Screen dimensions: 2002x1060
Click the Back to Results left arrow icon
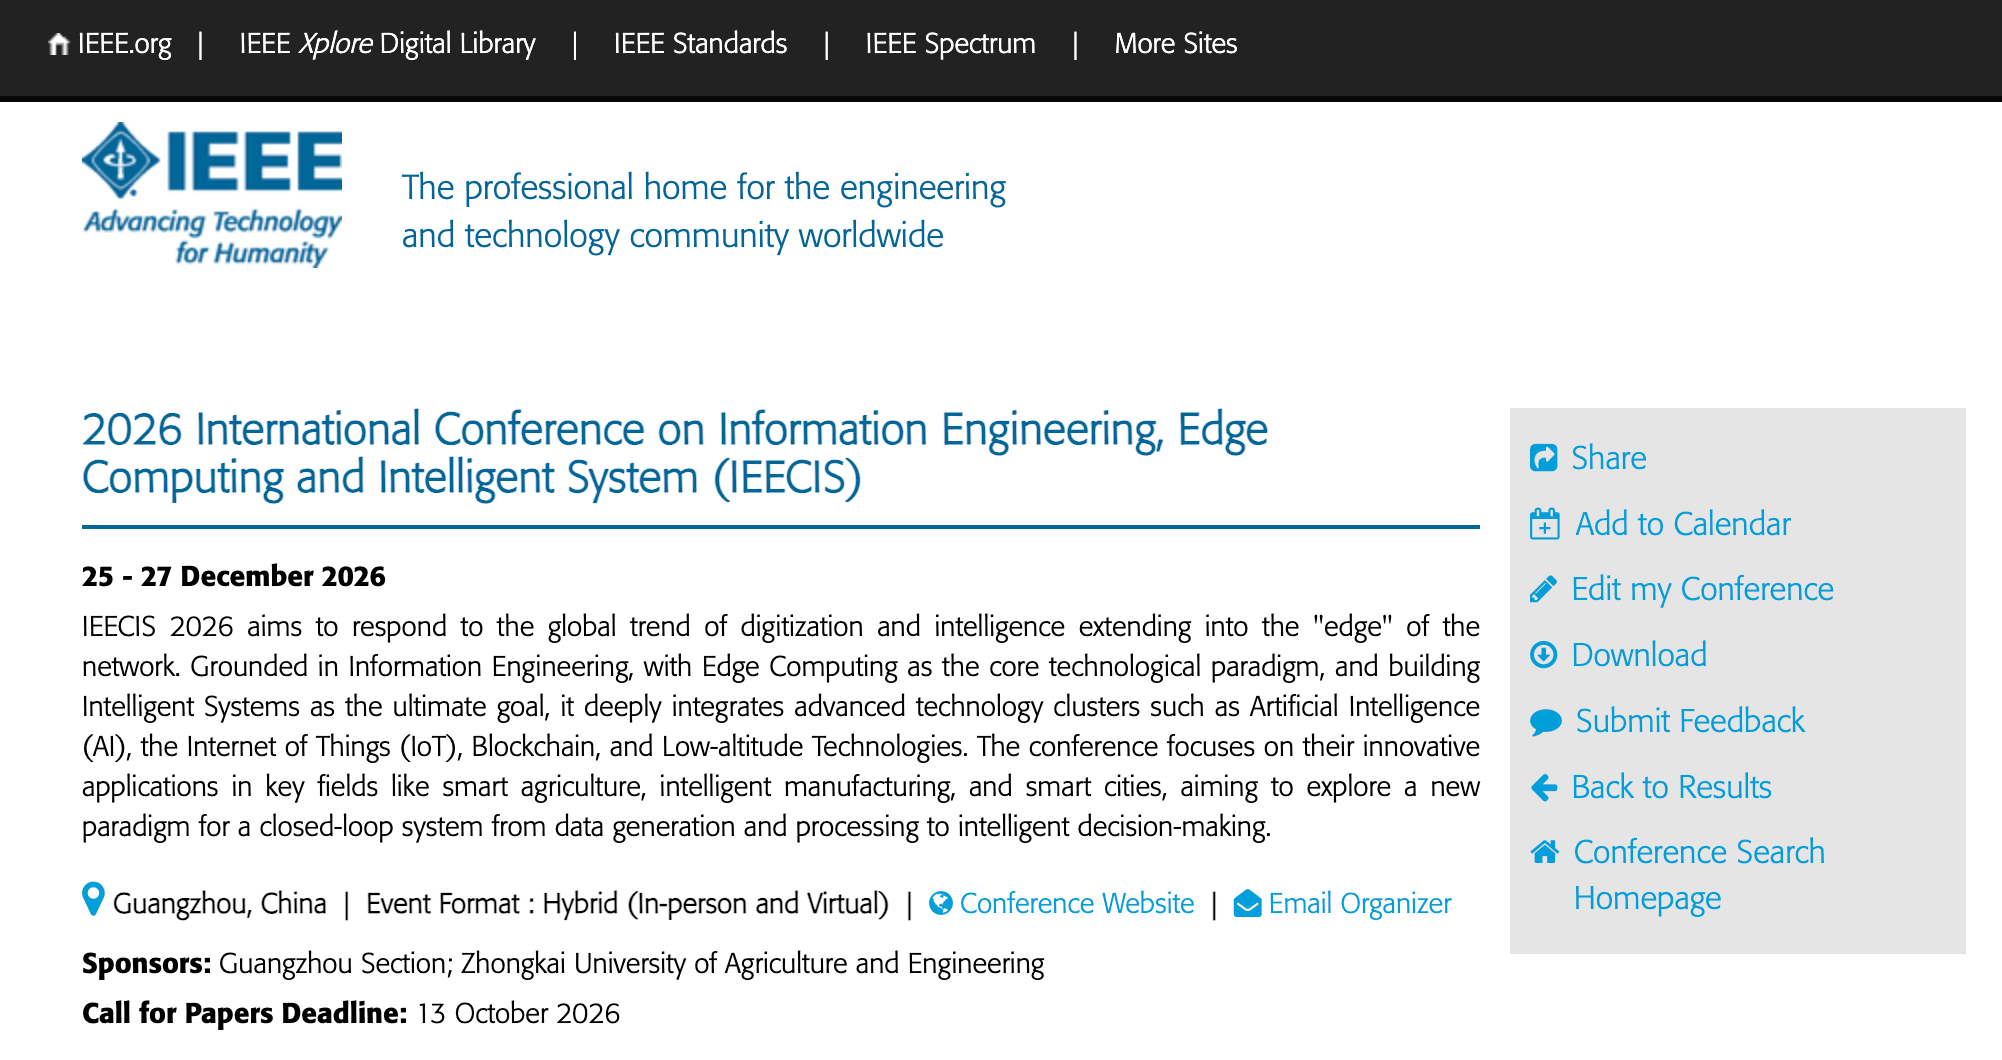pos(1544,788)
